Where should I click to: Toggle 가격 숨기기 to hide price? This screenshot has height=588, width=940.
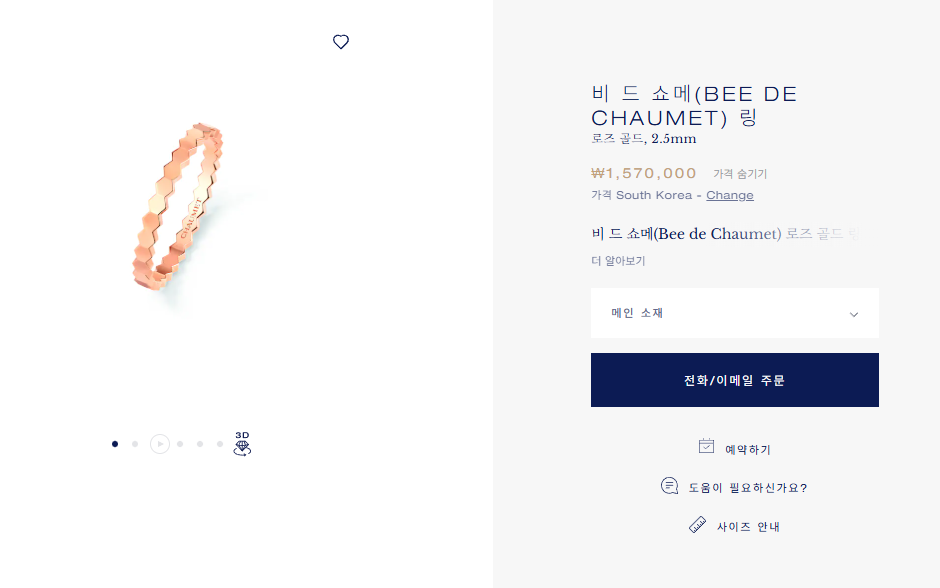click(740, 174)
